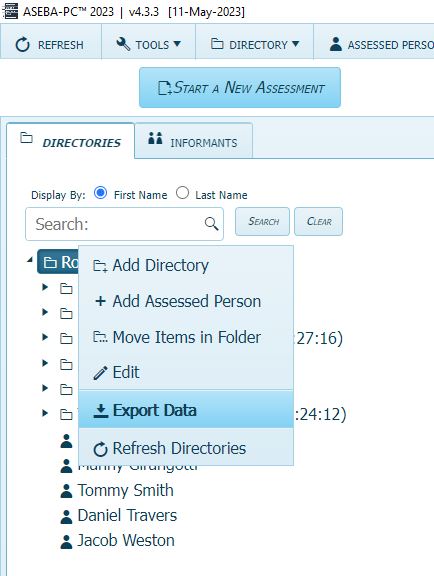This screenshot has height=576, width=434.
Task: Click the person icon beside Jacob Weston
Action: click(x=66, y=541)
